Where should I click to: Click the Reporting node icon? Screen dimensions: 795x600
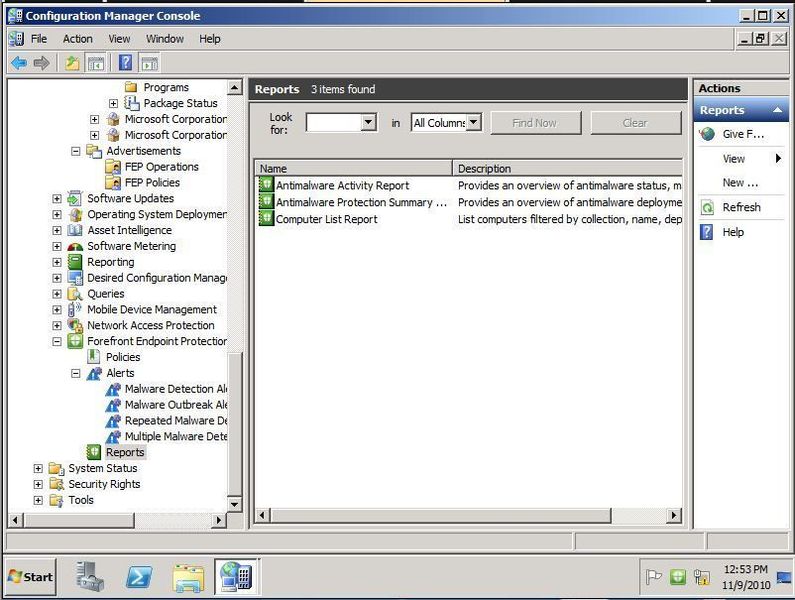coord(75,262)
